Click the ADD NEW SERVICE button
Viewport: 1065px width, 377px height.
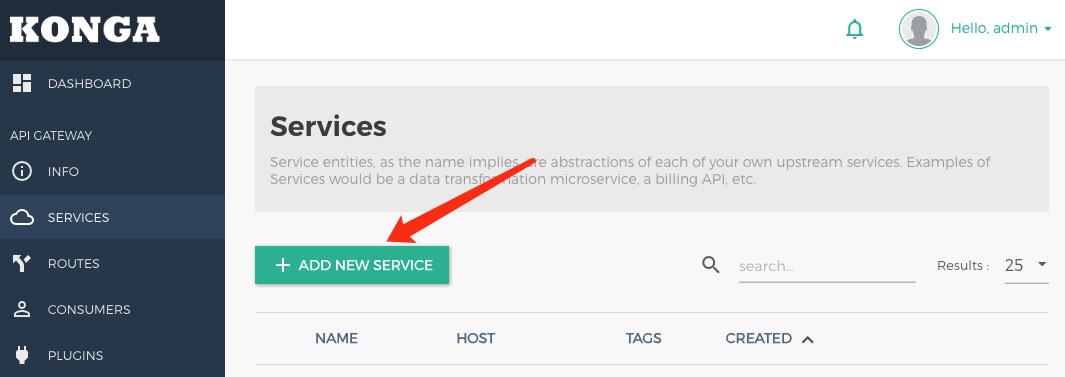[x=352, y=265]
